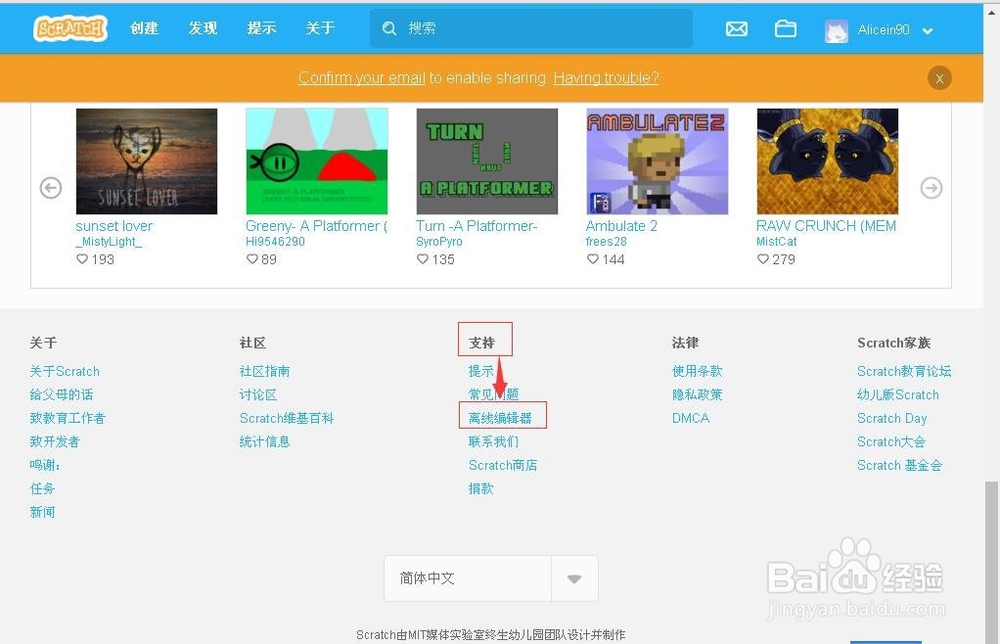Open the 简体中文 language dropdown

pyautogui.click(x=491, y=578)
